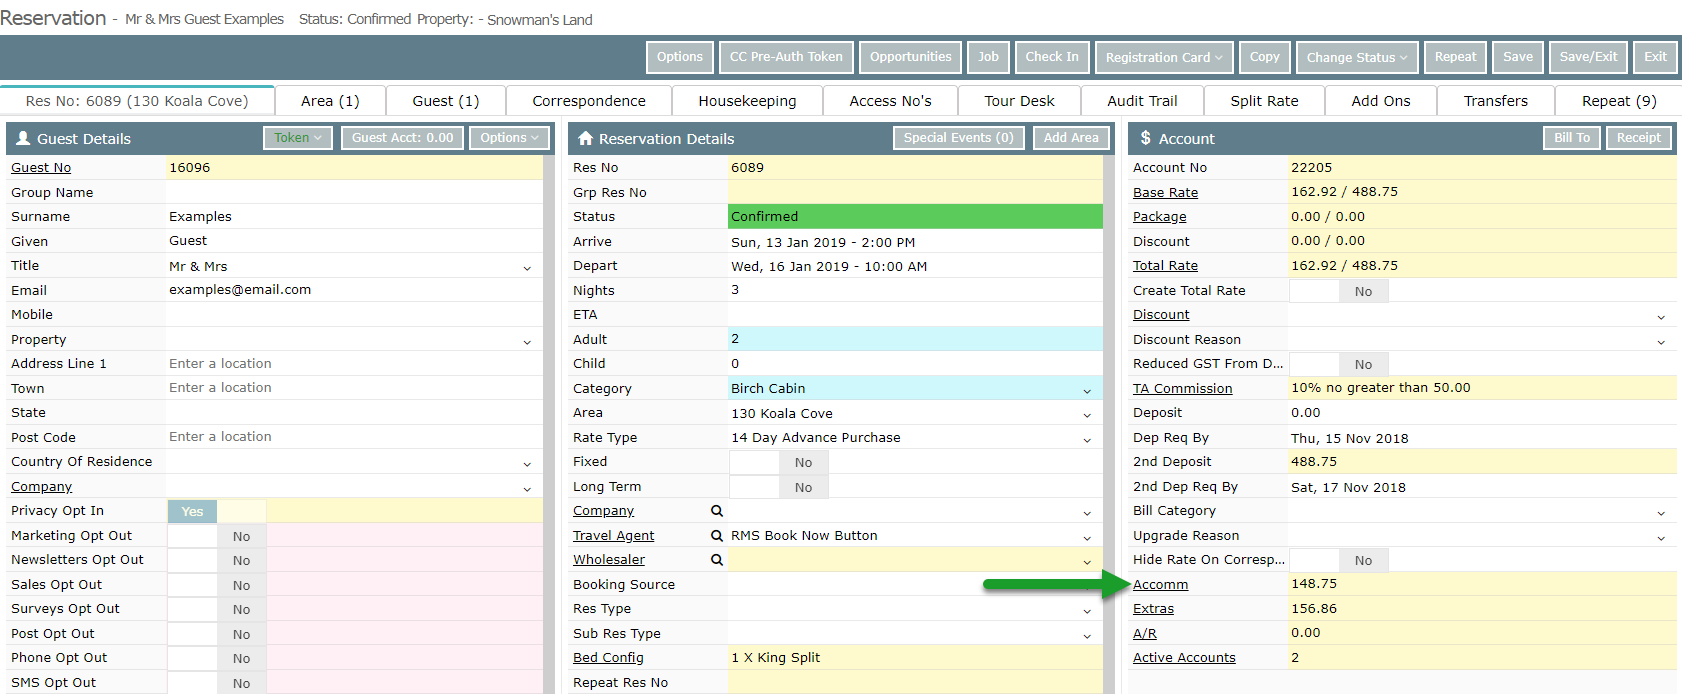The height and width of the screenshot is (694, 1682).
Task: Click the green Confirmed status field
Action: [915, 217]
